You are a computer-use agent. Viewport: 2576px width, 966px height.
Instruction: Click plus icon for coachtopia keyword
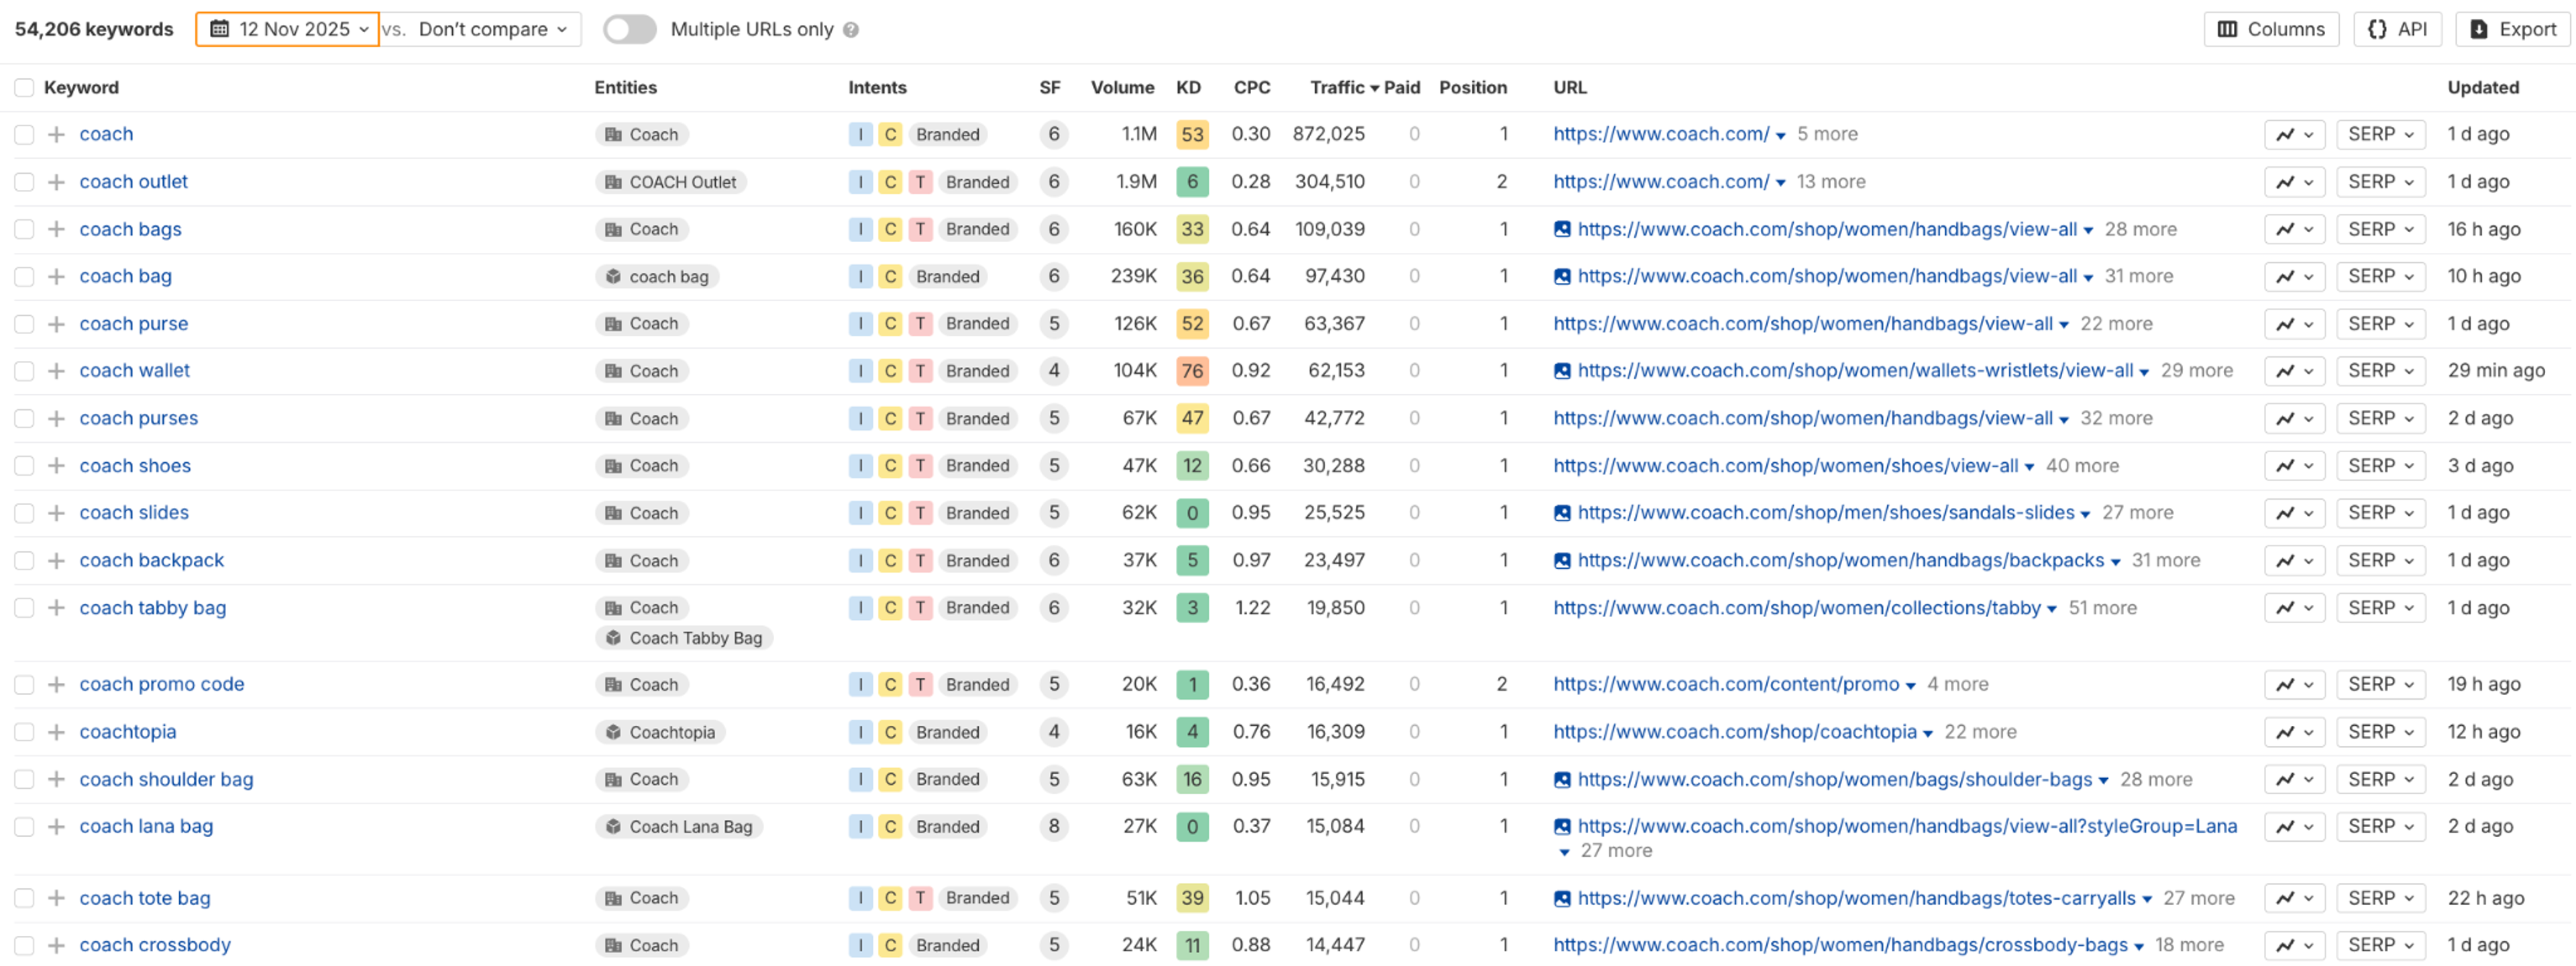[x=57, y=732]
